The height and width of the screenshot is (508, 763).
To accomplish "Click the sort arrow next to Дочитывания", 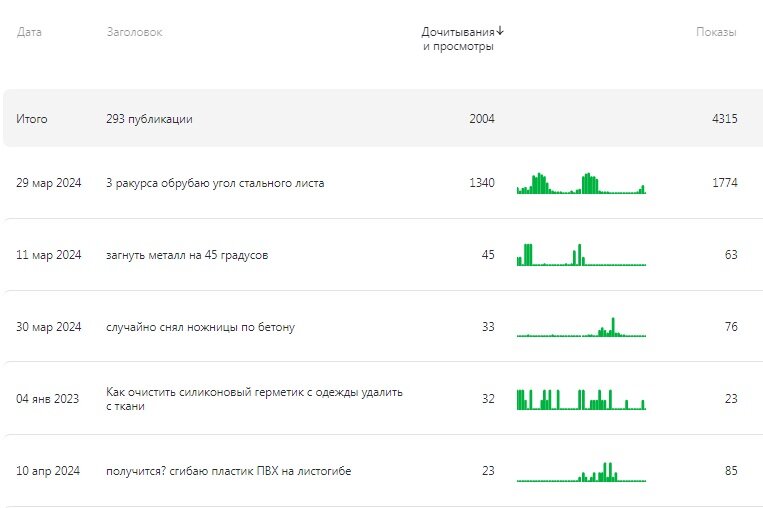I will (x=500, y=31).
